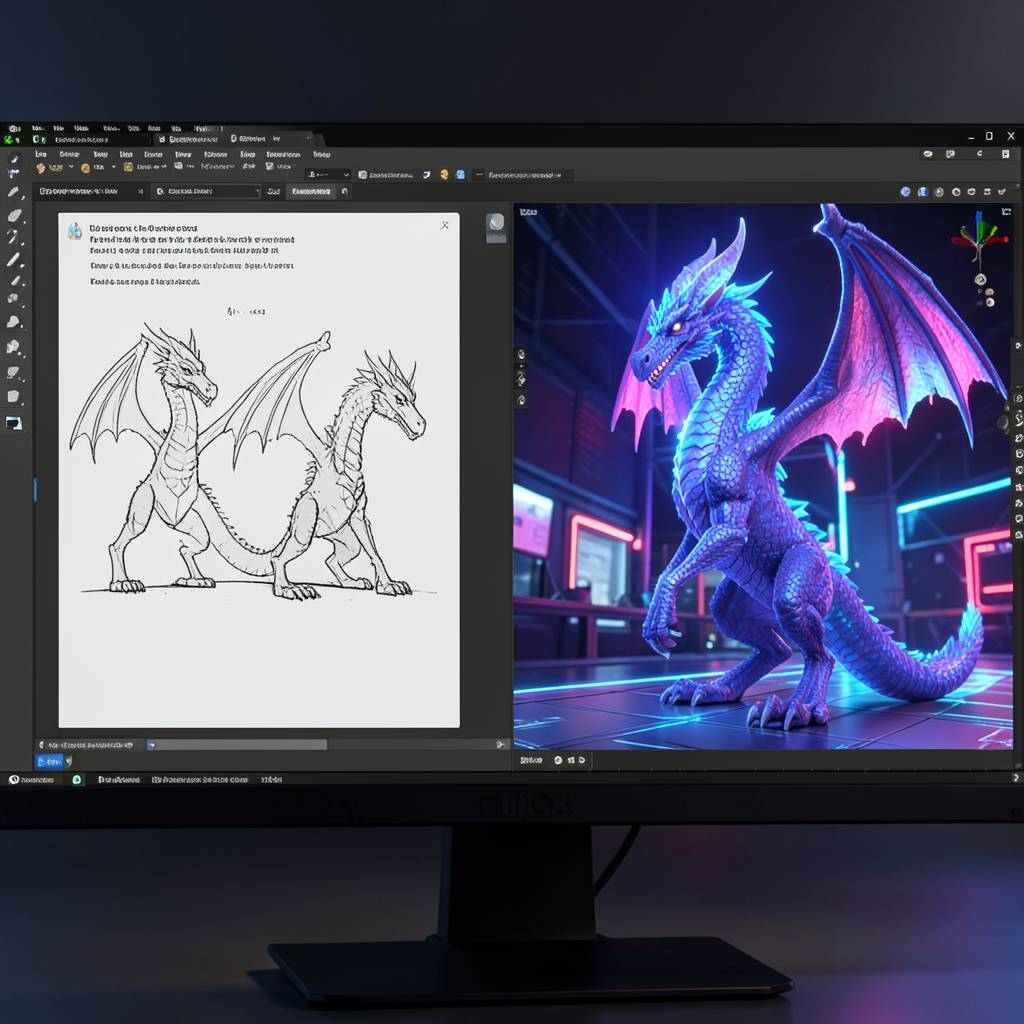Click the bottle icon at the sketch page's top left
This screenshot has height=1024, width=1024.
tap(75, 231)
